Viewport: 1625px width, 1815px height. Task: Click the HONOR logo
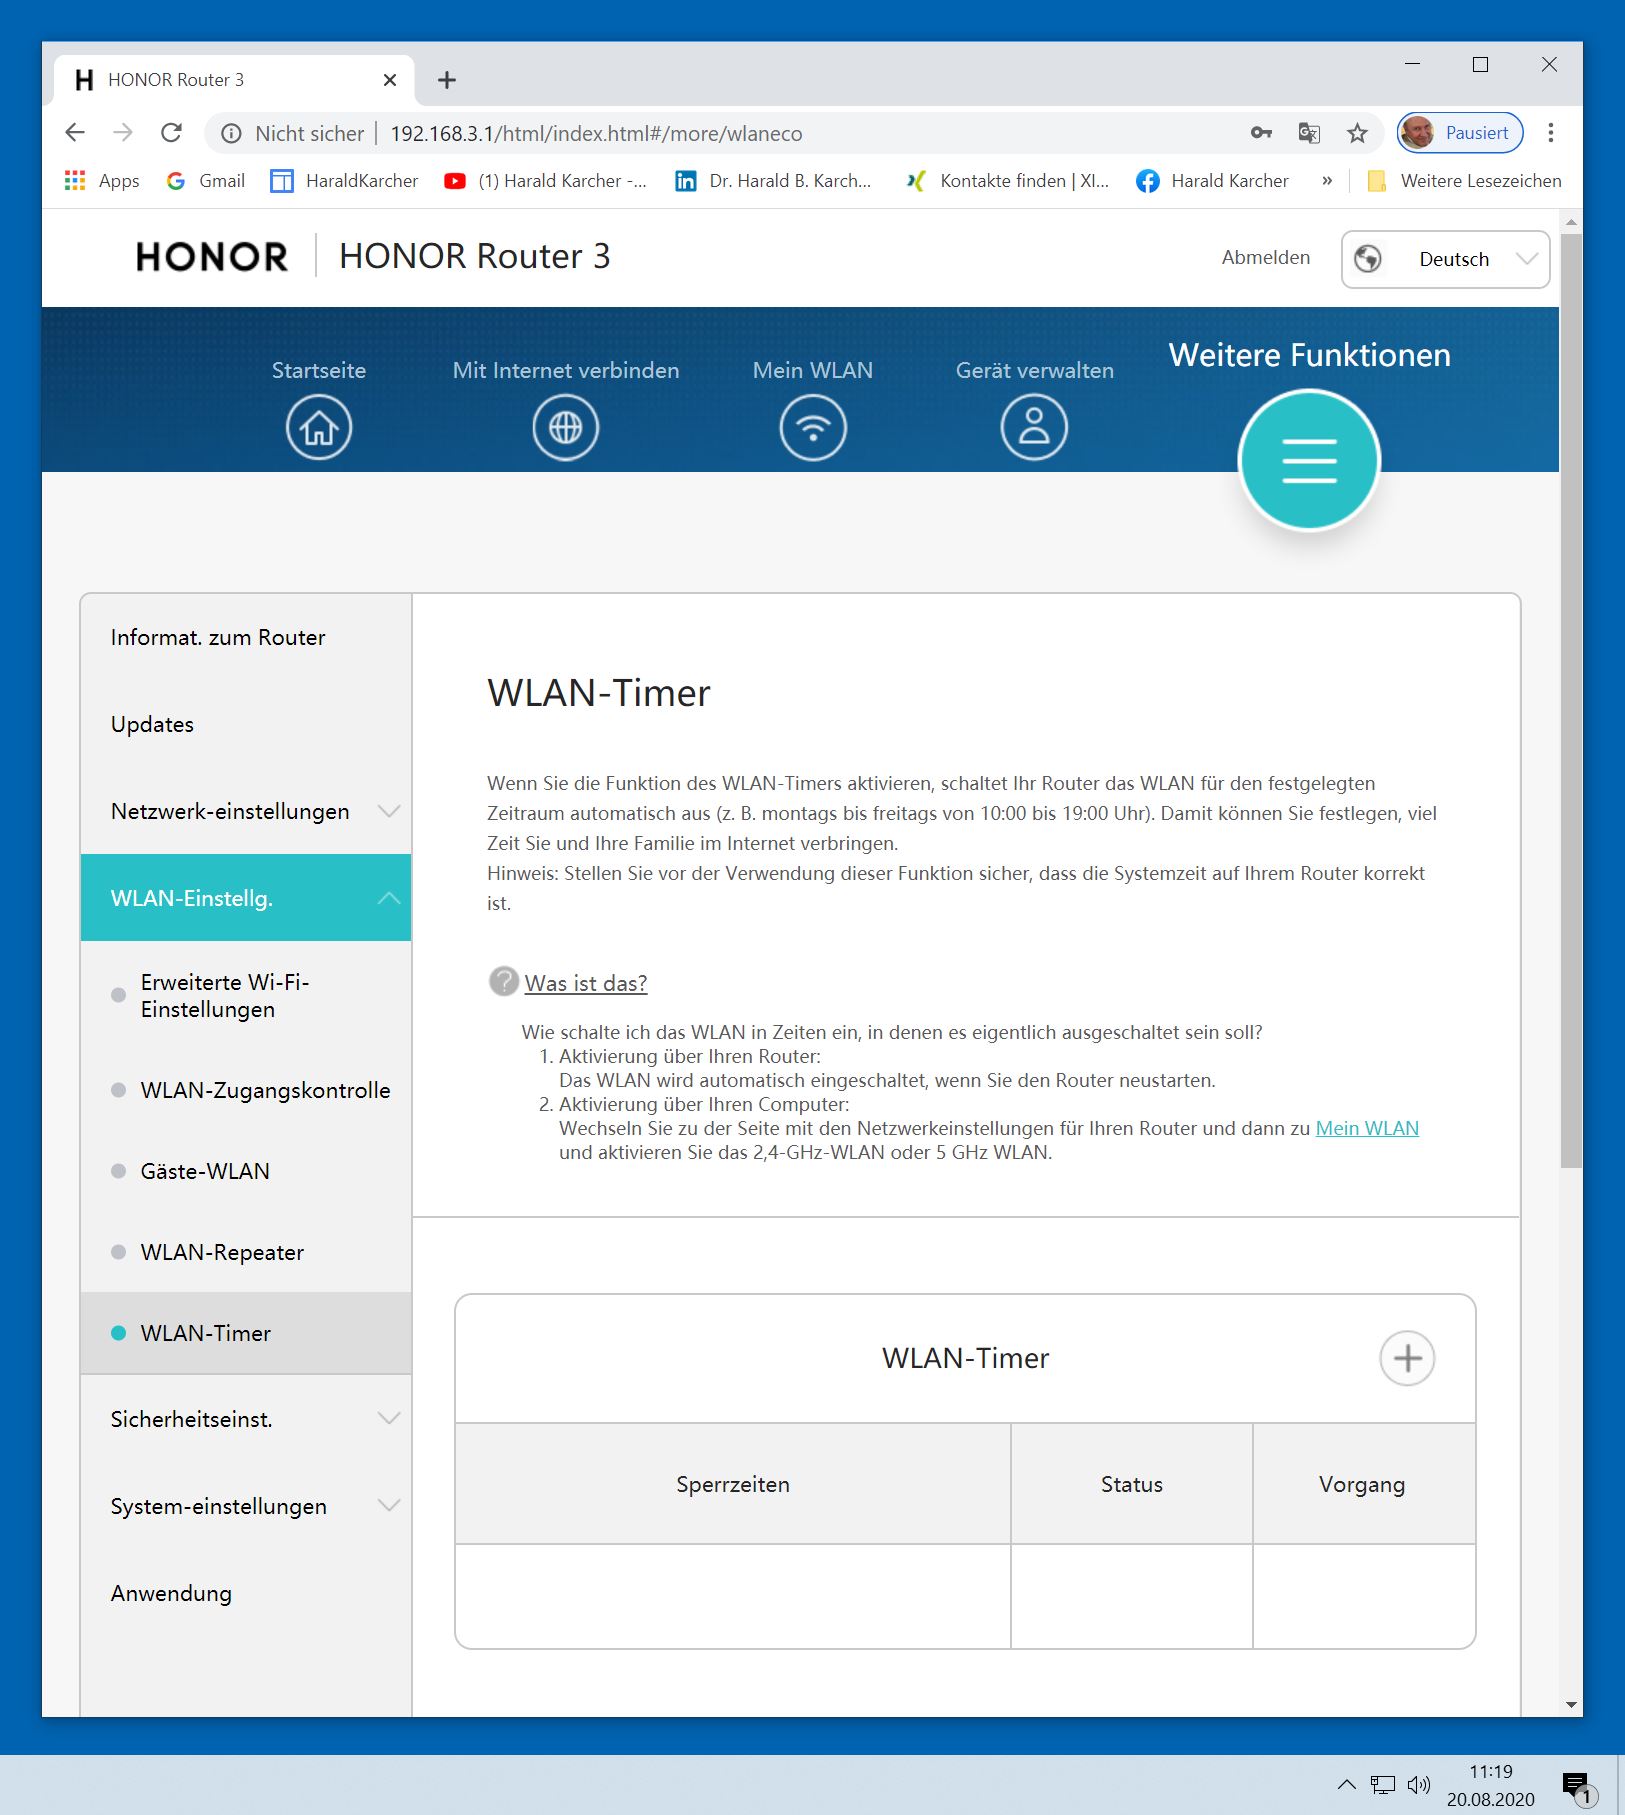coord(212,257)
